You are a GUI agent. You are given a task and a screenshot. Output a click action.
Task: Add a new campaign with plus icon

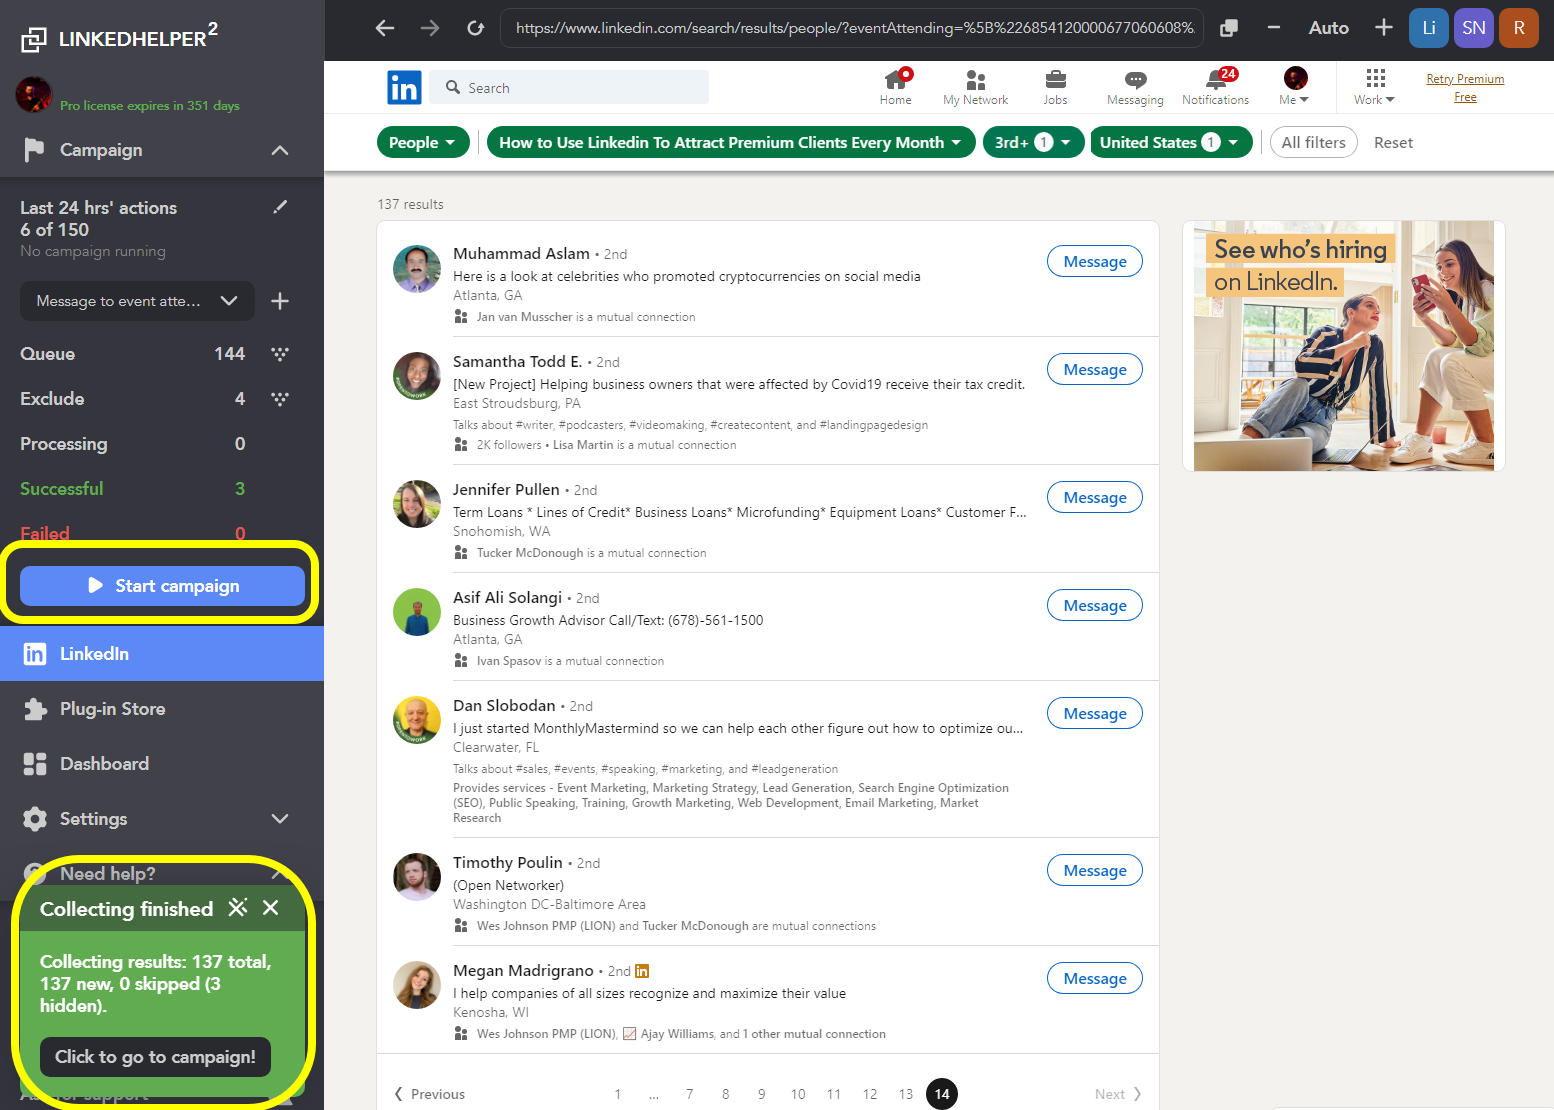pyautogui.click(x=280, y=301)
